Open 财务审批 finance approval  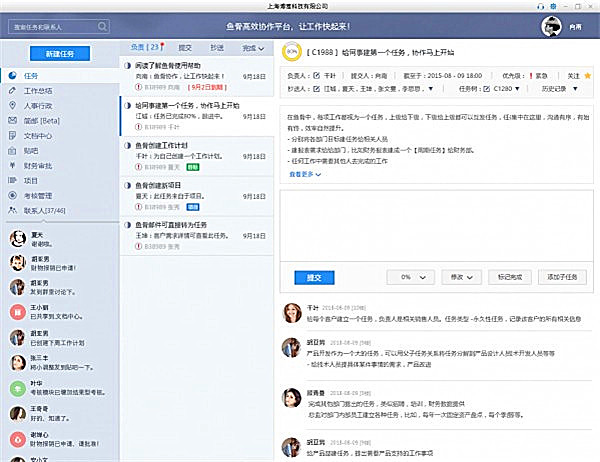pos(37,166)
